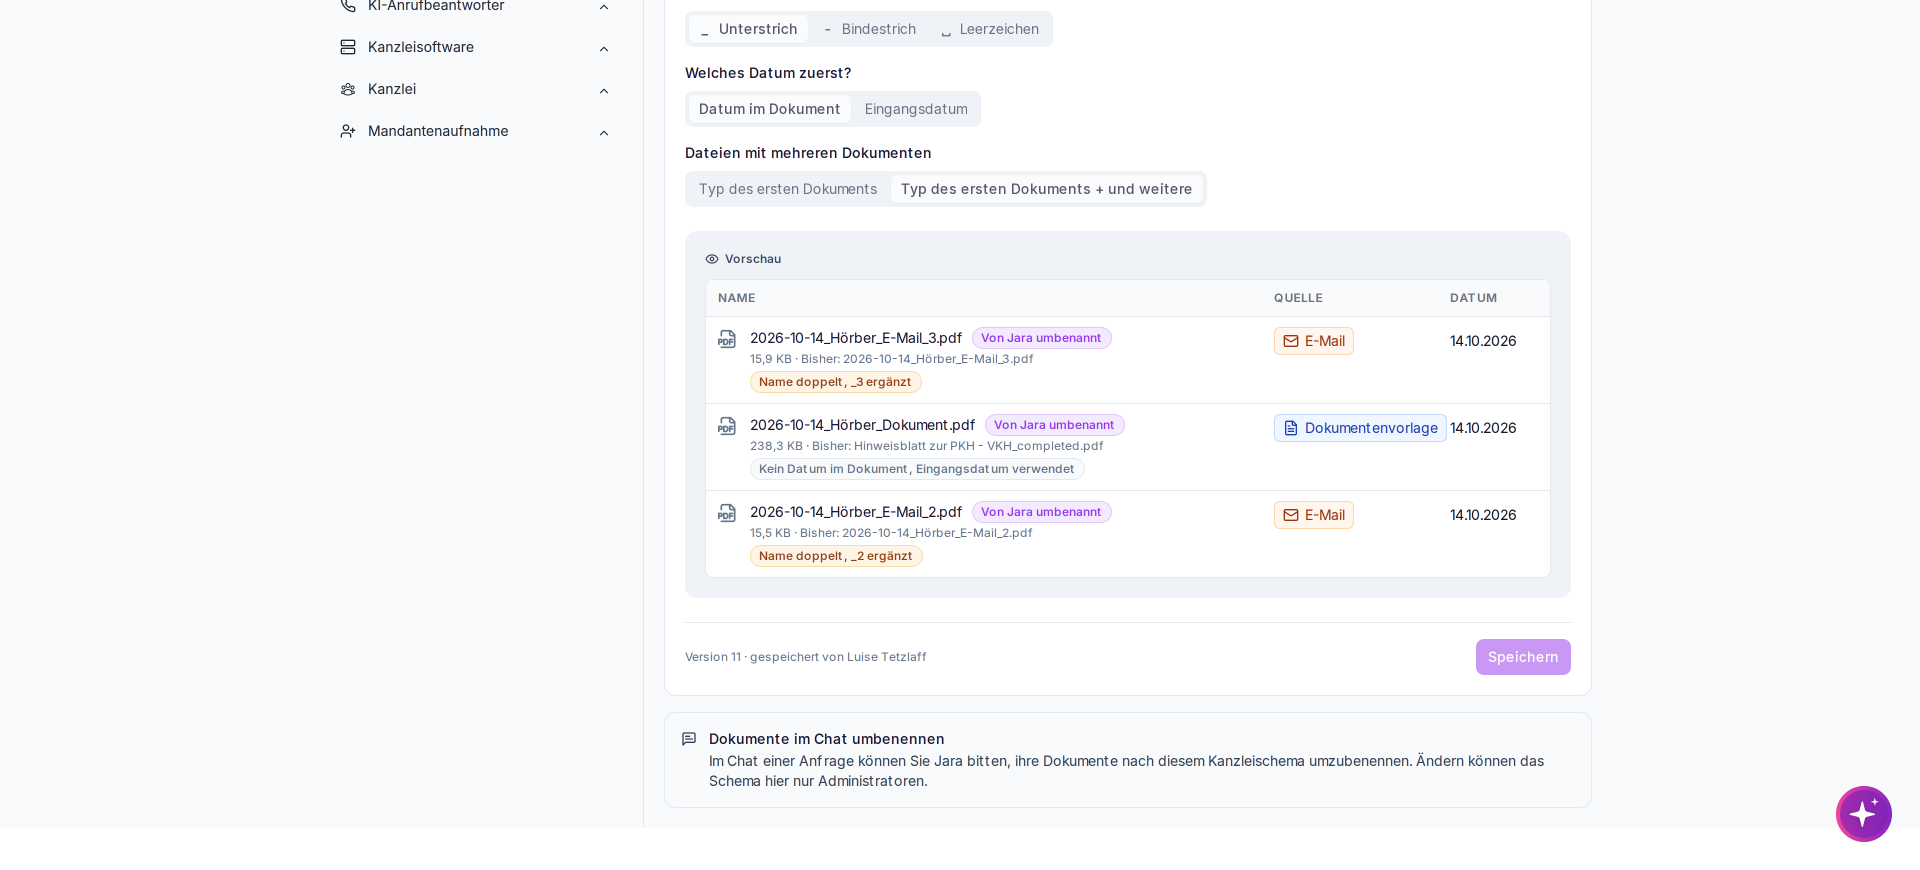Choose Eingangsdatum first
Viewport: 1920px width, 870px height.
916,109
